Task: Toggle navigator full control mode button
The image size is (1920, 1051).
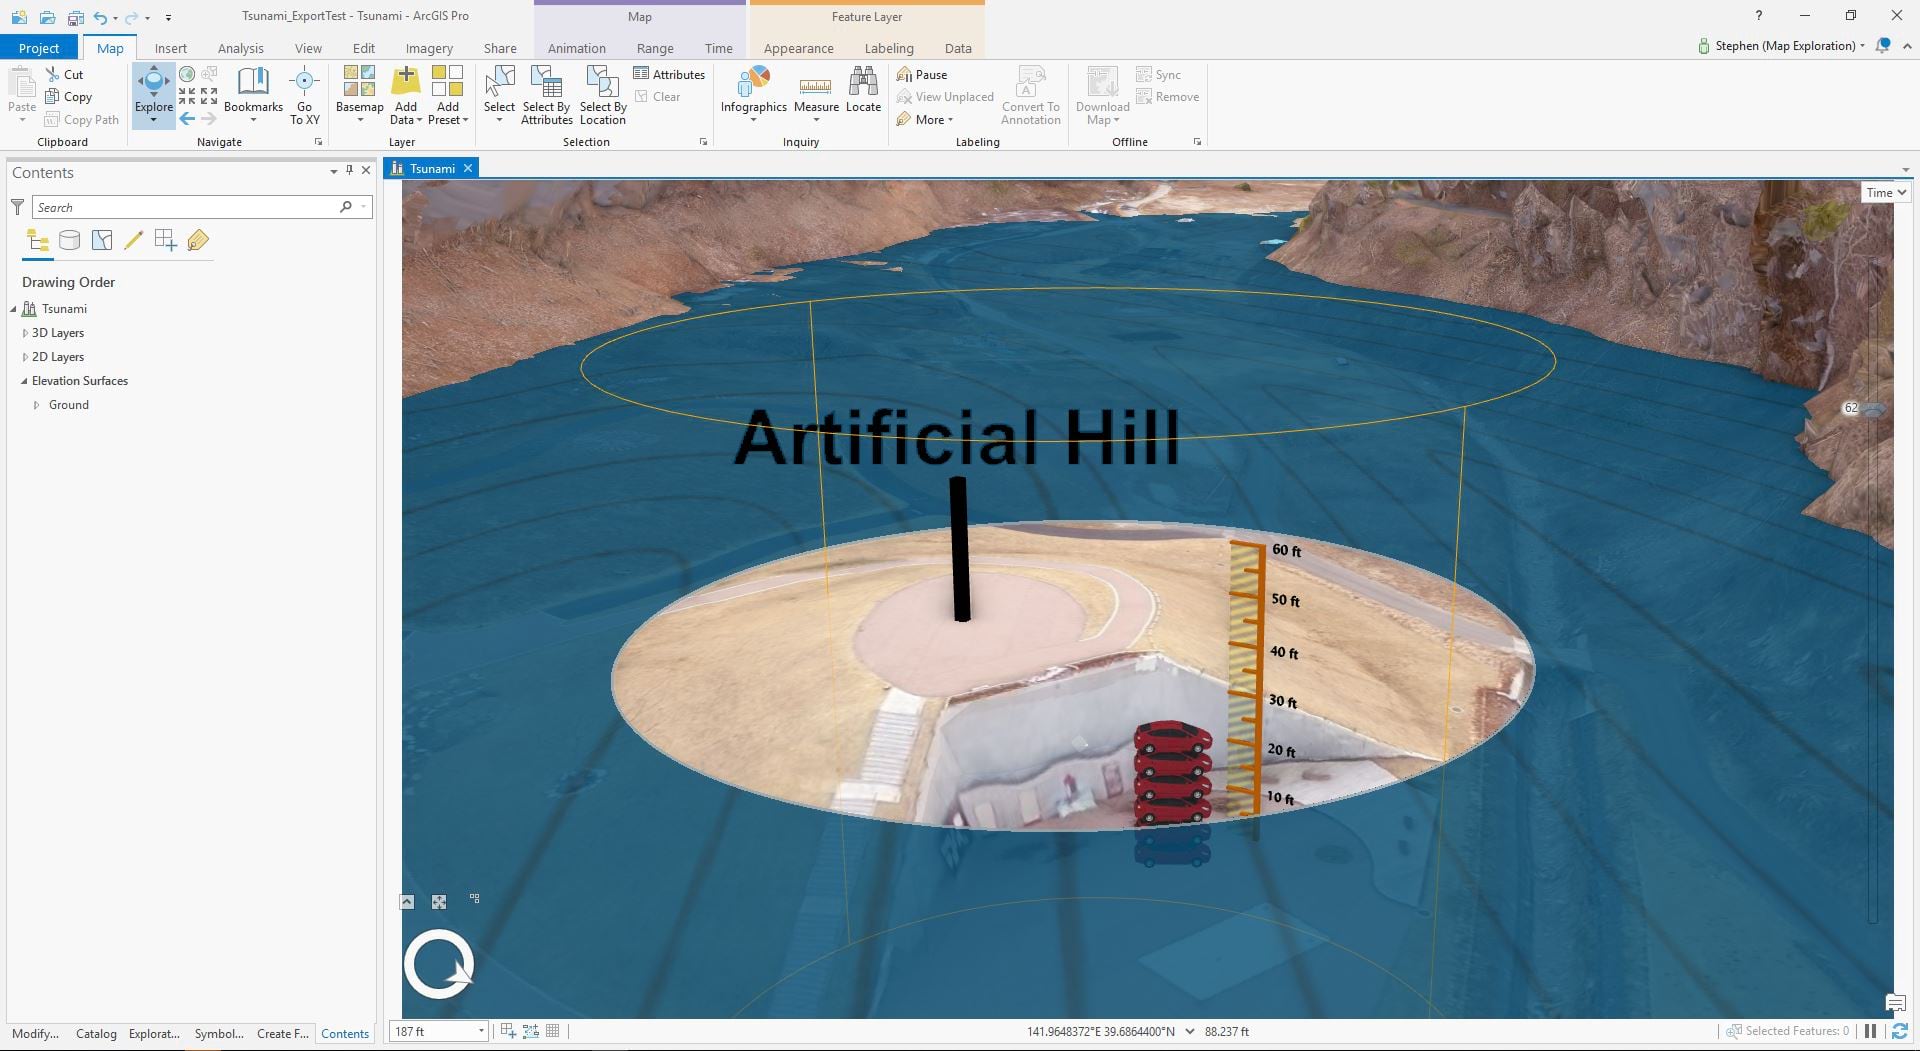Action: pos(439,902)
